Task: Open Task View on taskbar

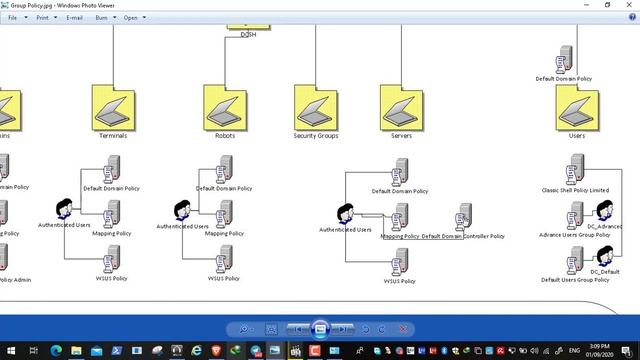Action: pos(33,351)
